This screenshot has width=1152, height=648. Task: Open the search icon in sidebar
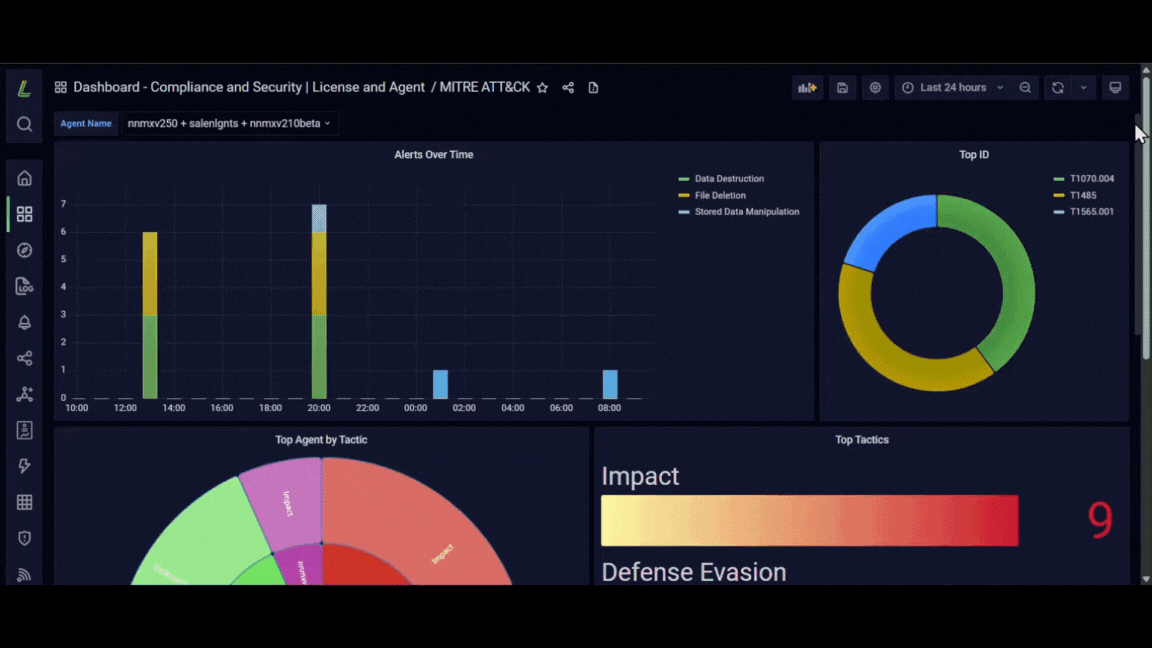(24, 124)
